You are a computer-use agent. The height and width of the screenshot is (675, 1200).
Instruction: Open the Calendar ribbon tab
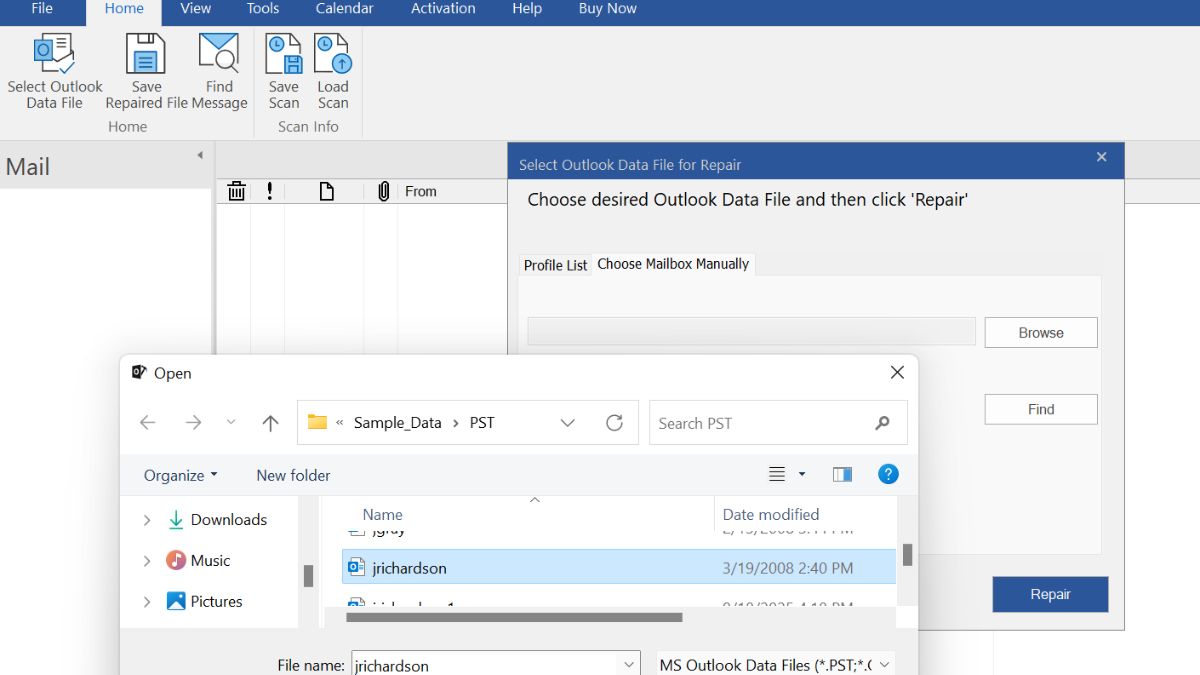pos(344,9)
